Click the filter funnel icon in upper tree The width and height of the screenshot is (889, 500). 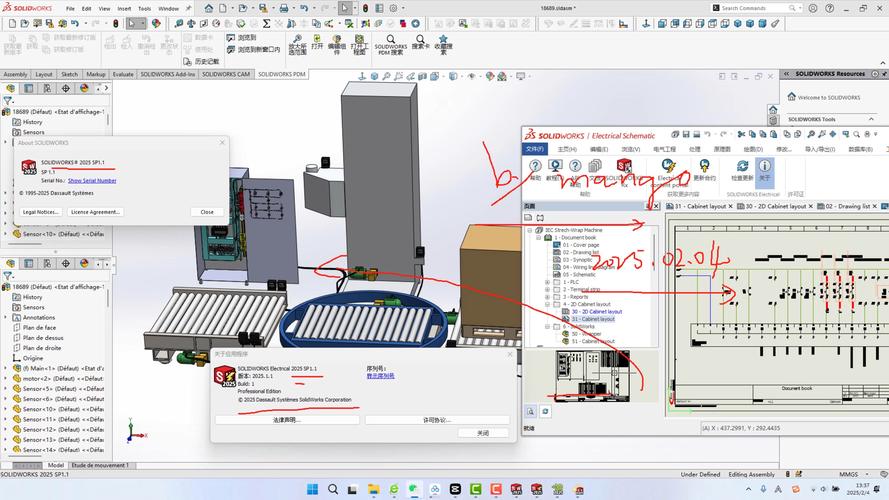coord(7,100)
